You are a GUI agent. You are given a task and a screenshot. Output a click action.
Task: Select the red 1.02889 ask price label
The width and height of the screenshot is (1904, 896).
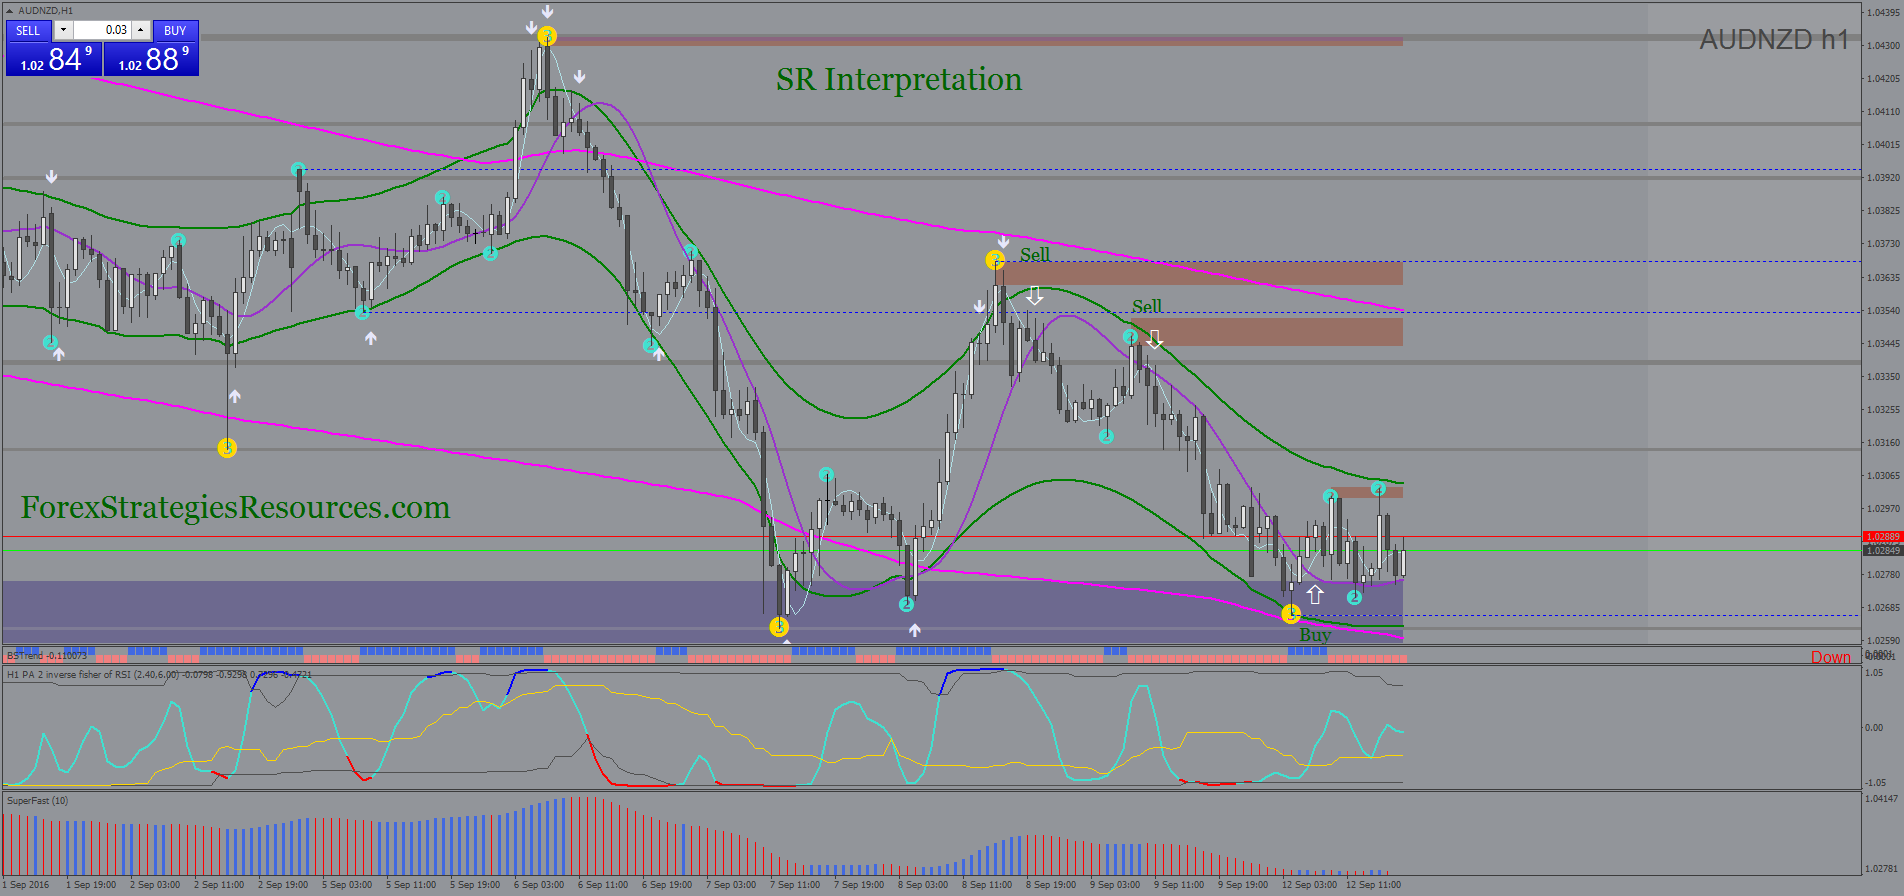point(1882,537)
